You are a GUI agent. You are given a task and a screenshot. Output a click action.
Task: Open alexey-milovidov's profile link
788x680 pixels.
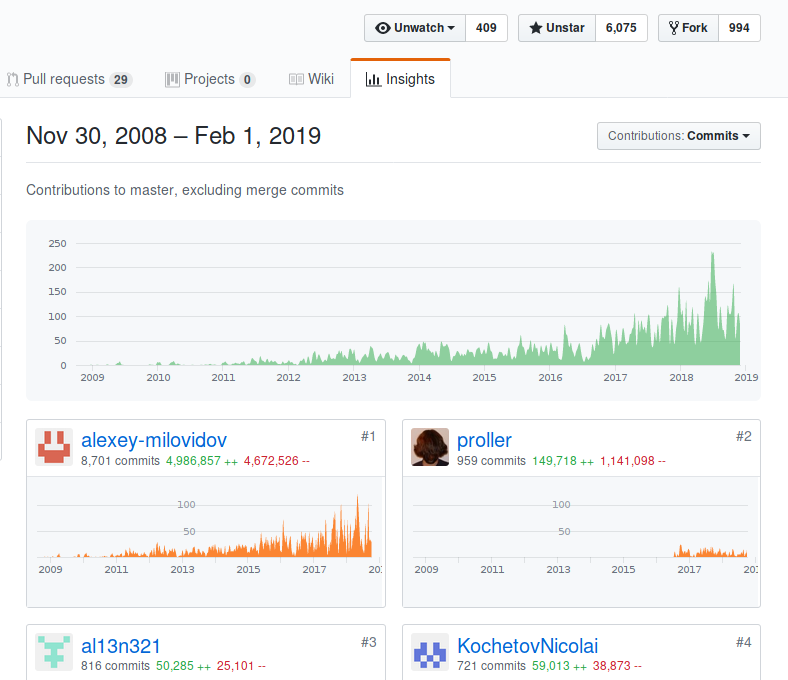[x=153, y=440]
